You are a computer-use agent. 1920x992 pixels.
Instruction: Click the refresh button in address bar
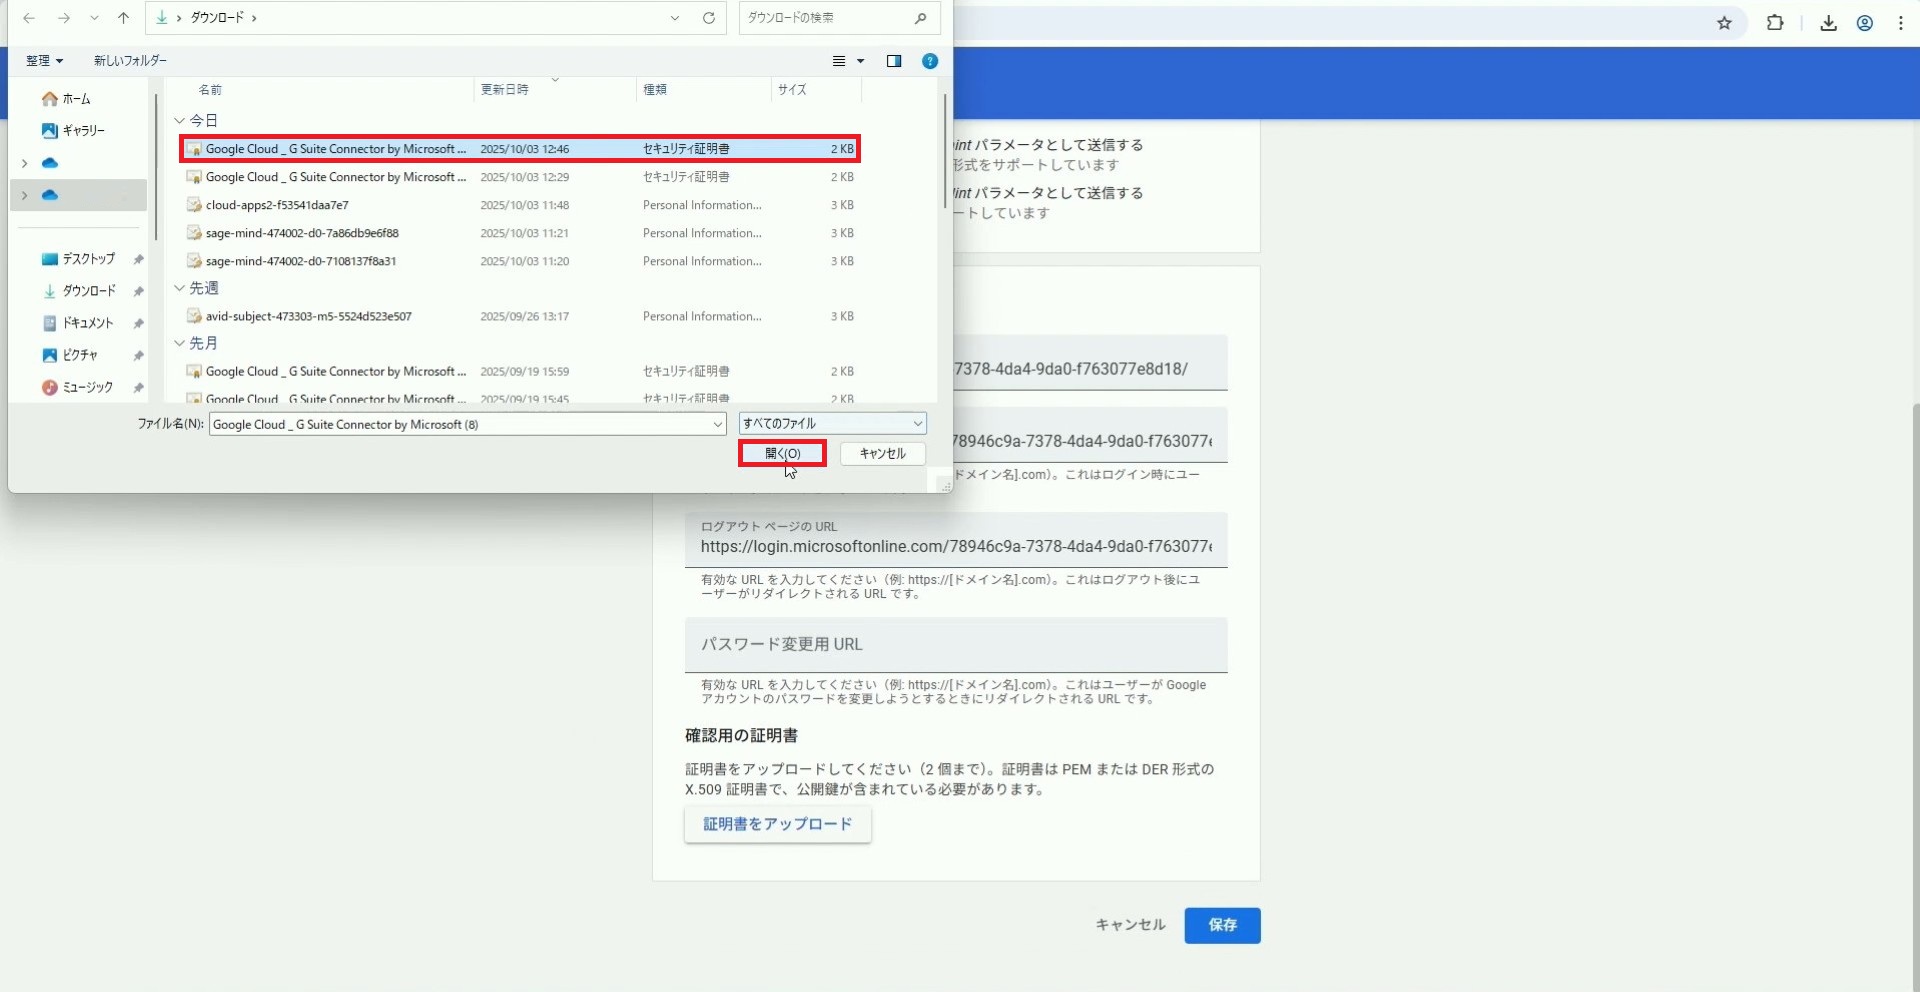coord(709,18)
